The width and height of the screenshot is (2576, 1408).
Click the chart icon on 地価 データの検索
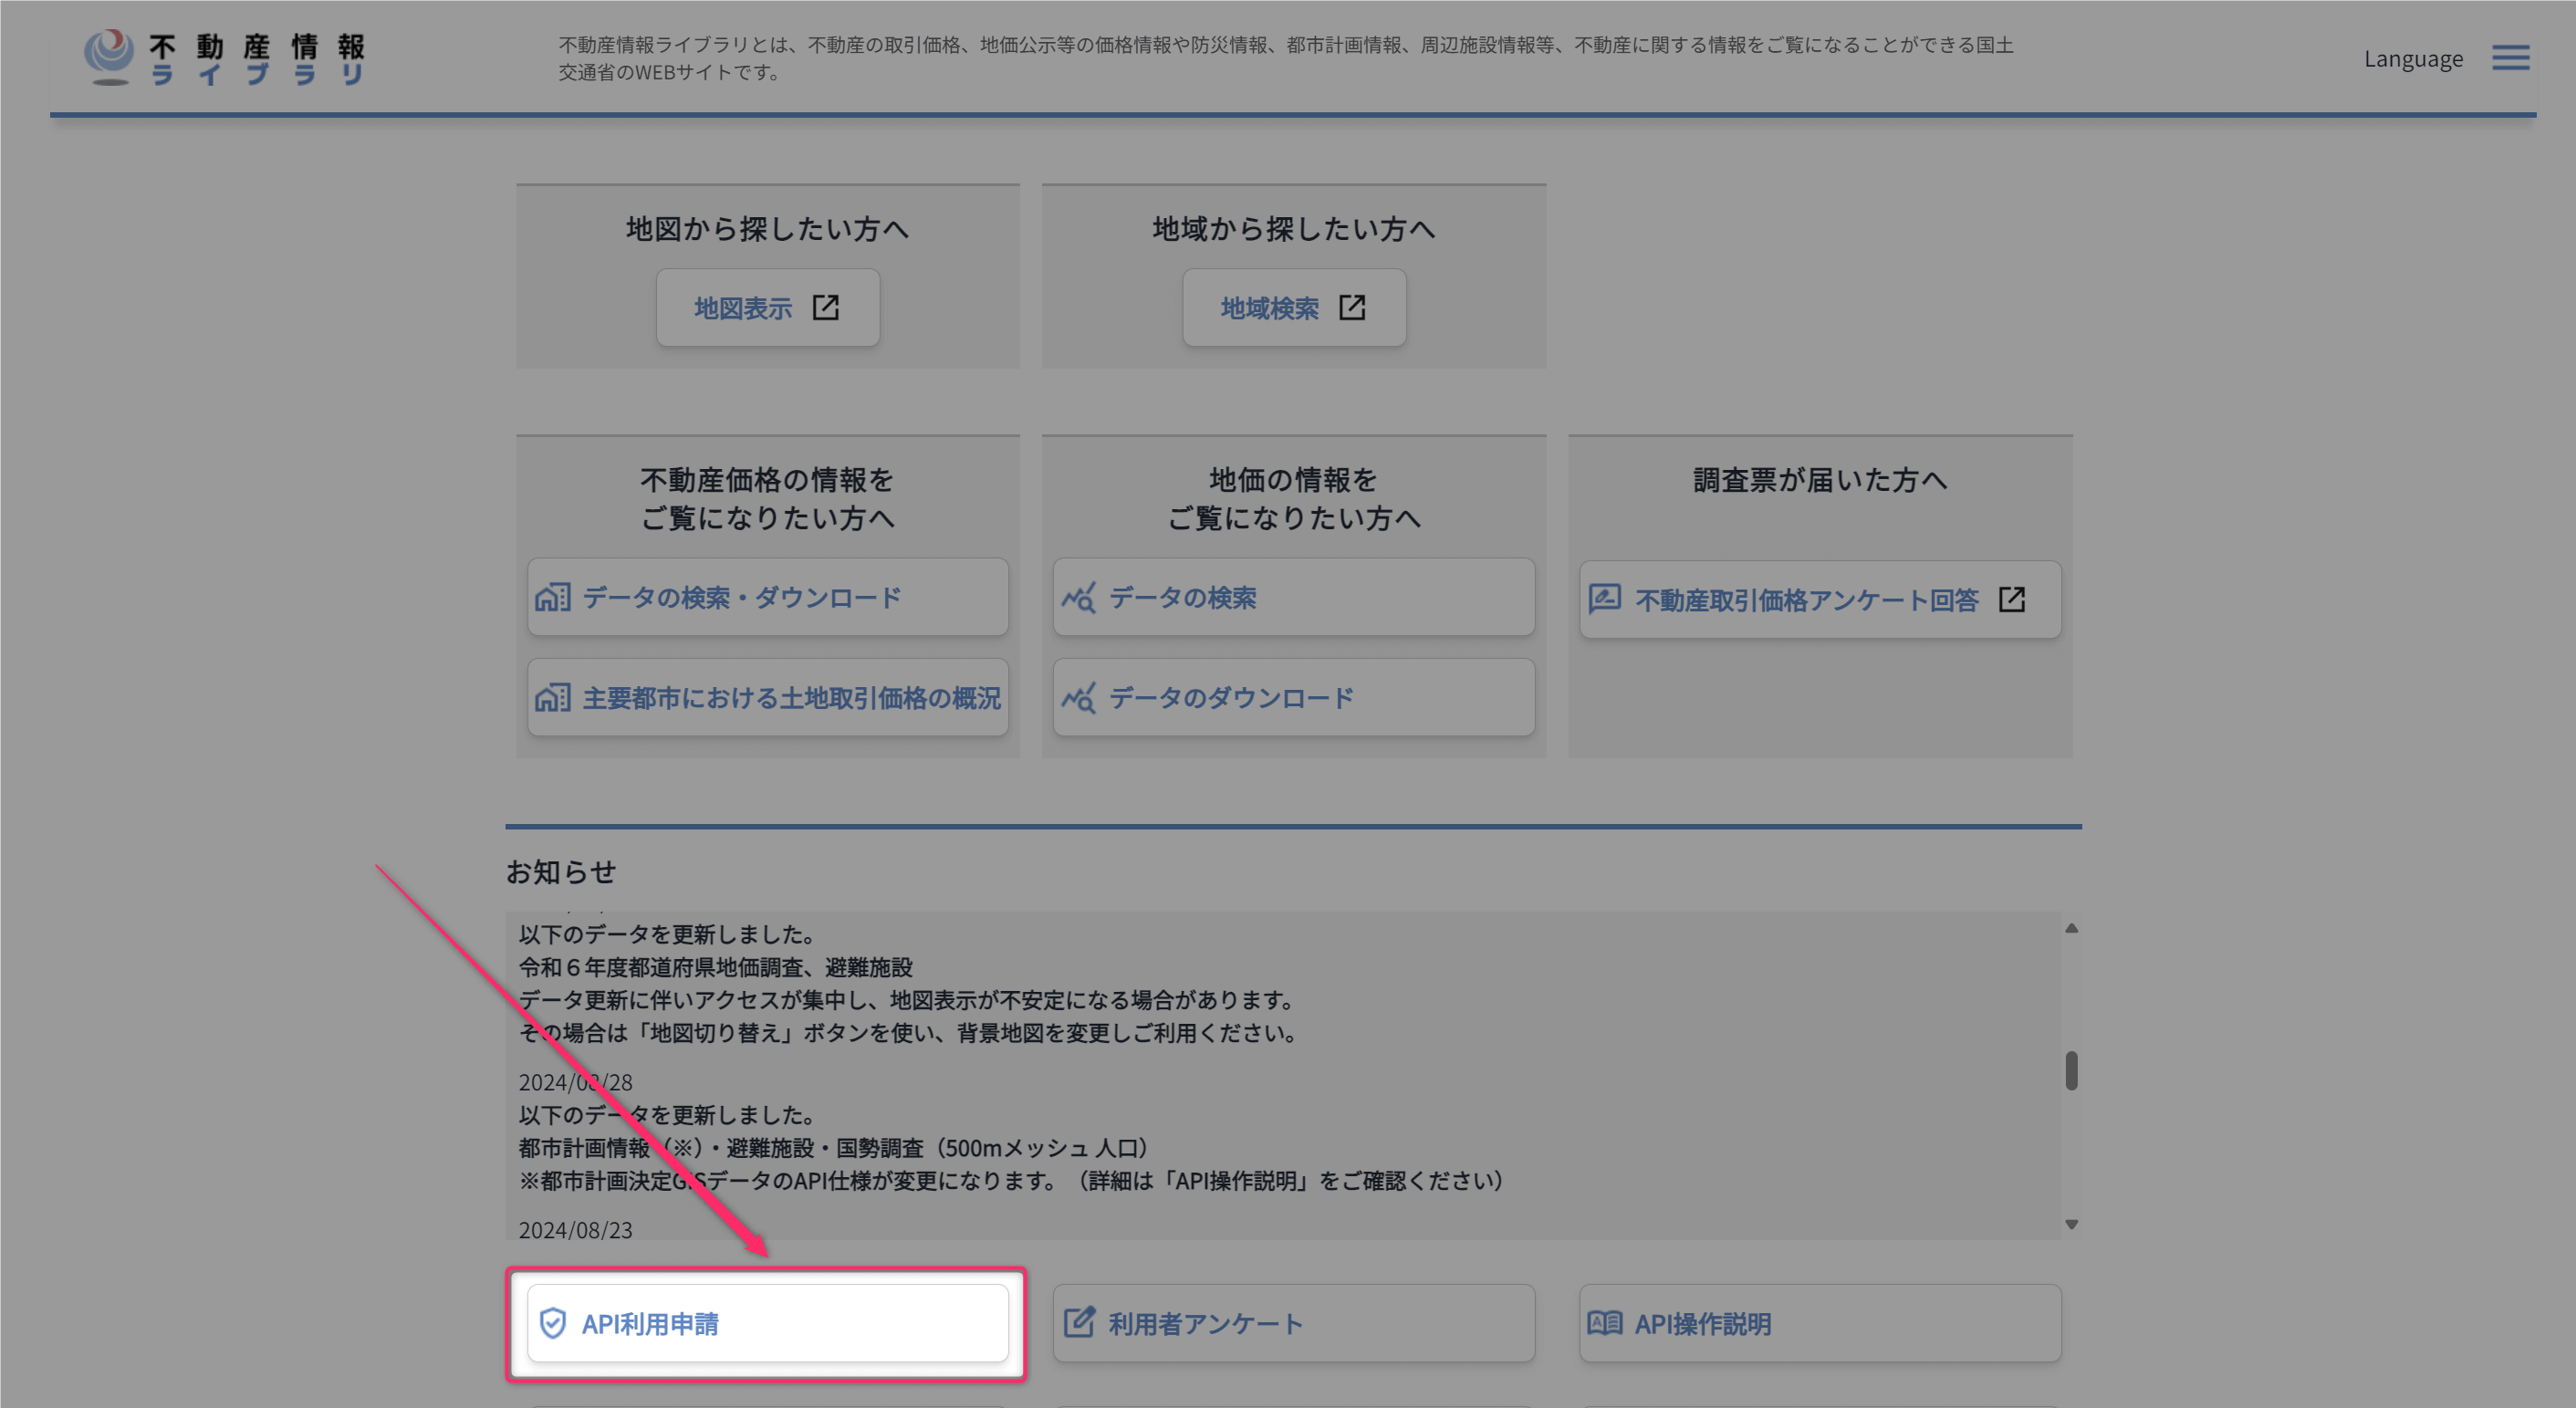point(1078,598)
